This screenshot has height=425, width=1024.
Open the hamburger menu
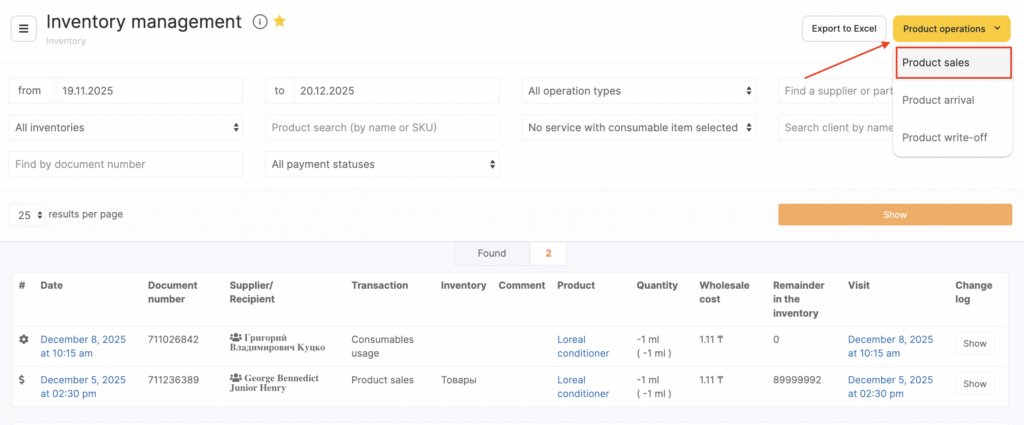(24, 28)
